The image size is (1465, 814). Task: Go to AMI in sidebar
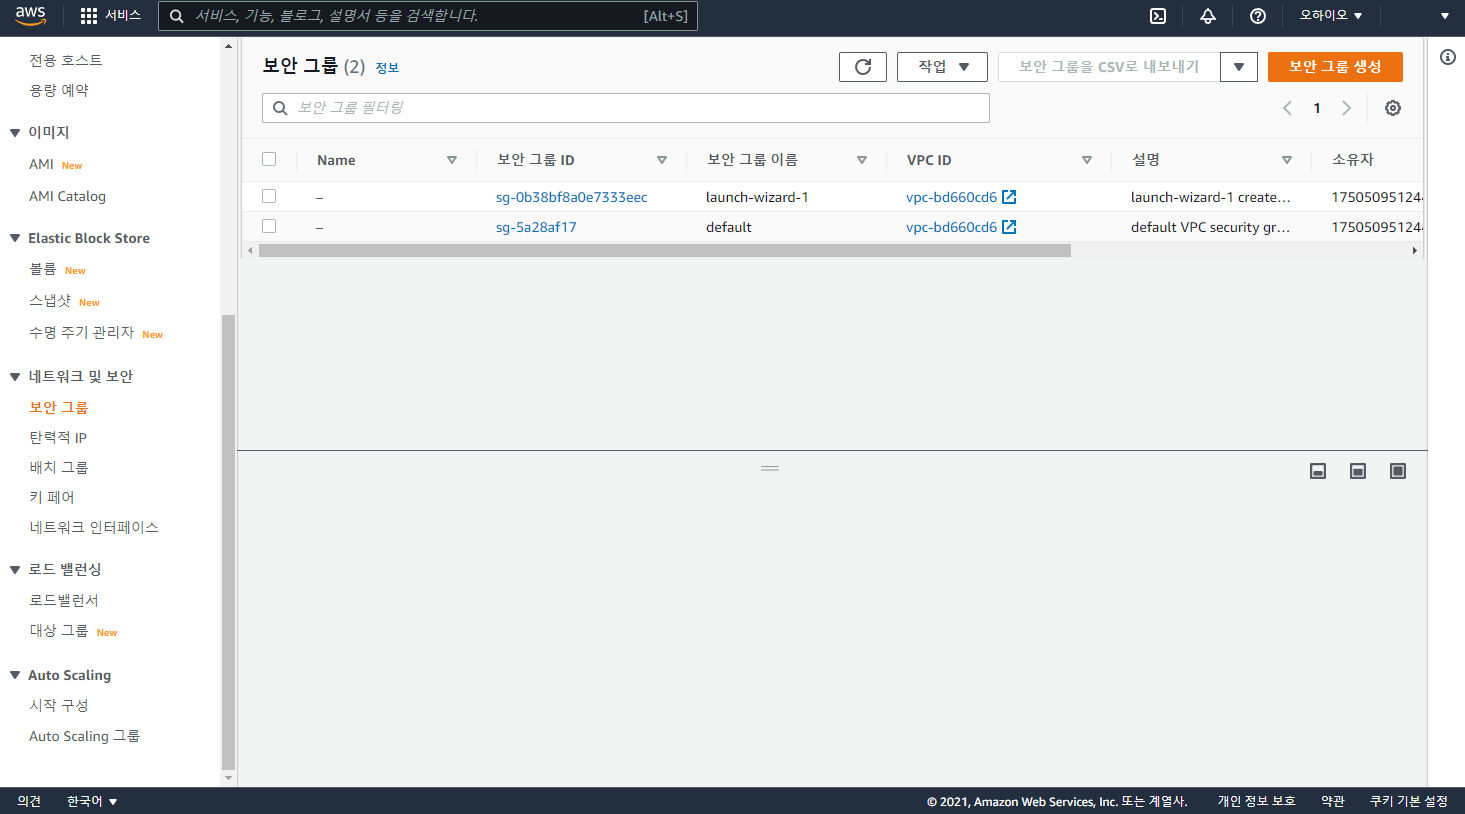point(41,164)
